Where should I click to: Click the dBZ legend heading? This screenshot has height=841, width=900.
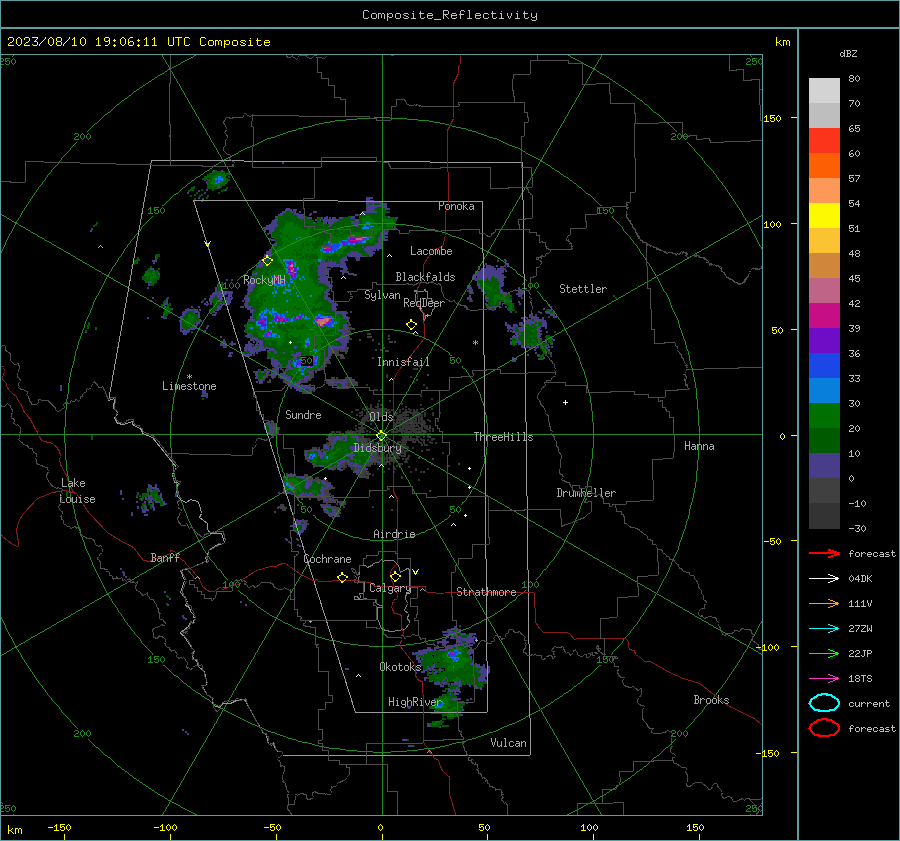(848, 53)
